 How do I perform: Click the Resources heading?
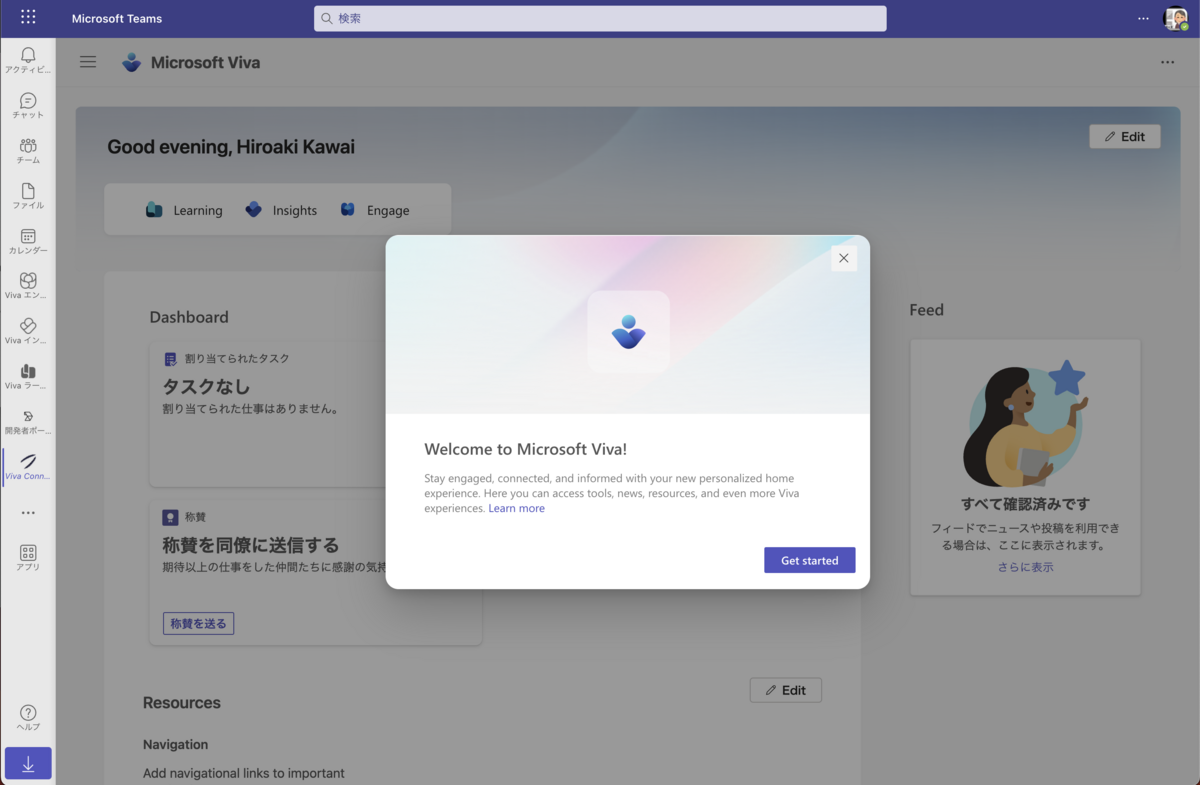coord(182,703)
